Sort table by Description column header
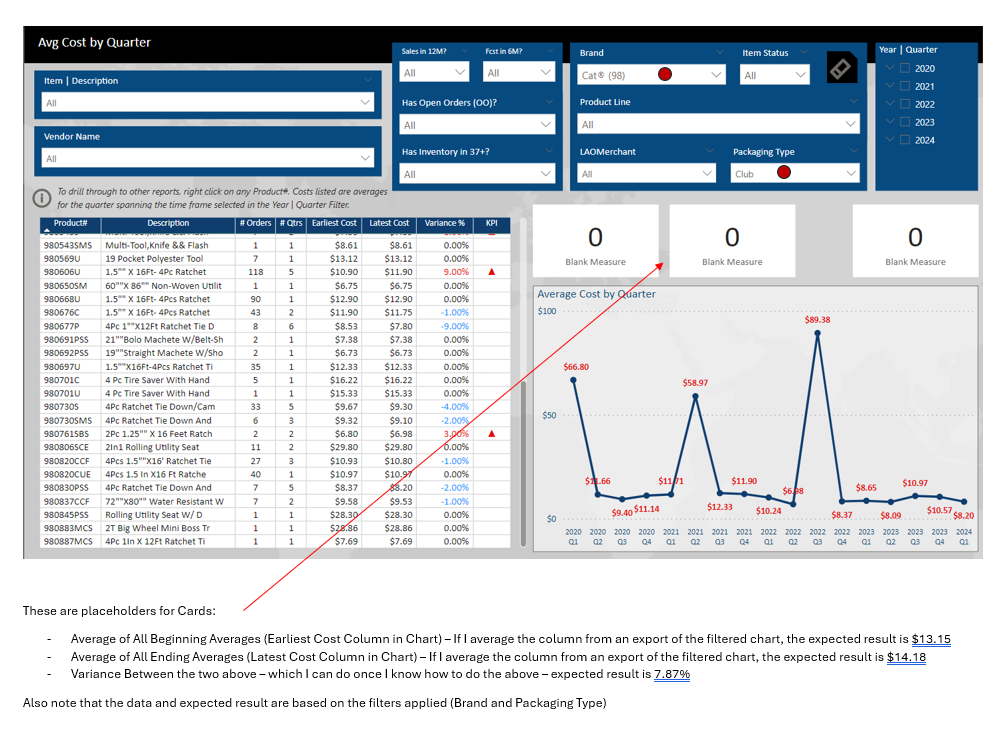This screenshot has height=734, width=997. coord(168,223)
